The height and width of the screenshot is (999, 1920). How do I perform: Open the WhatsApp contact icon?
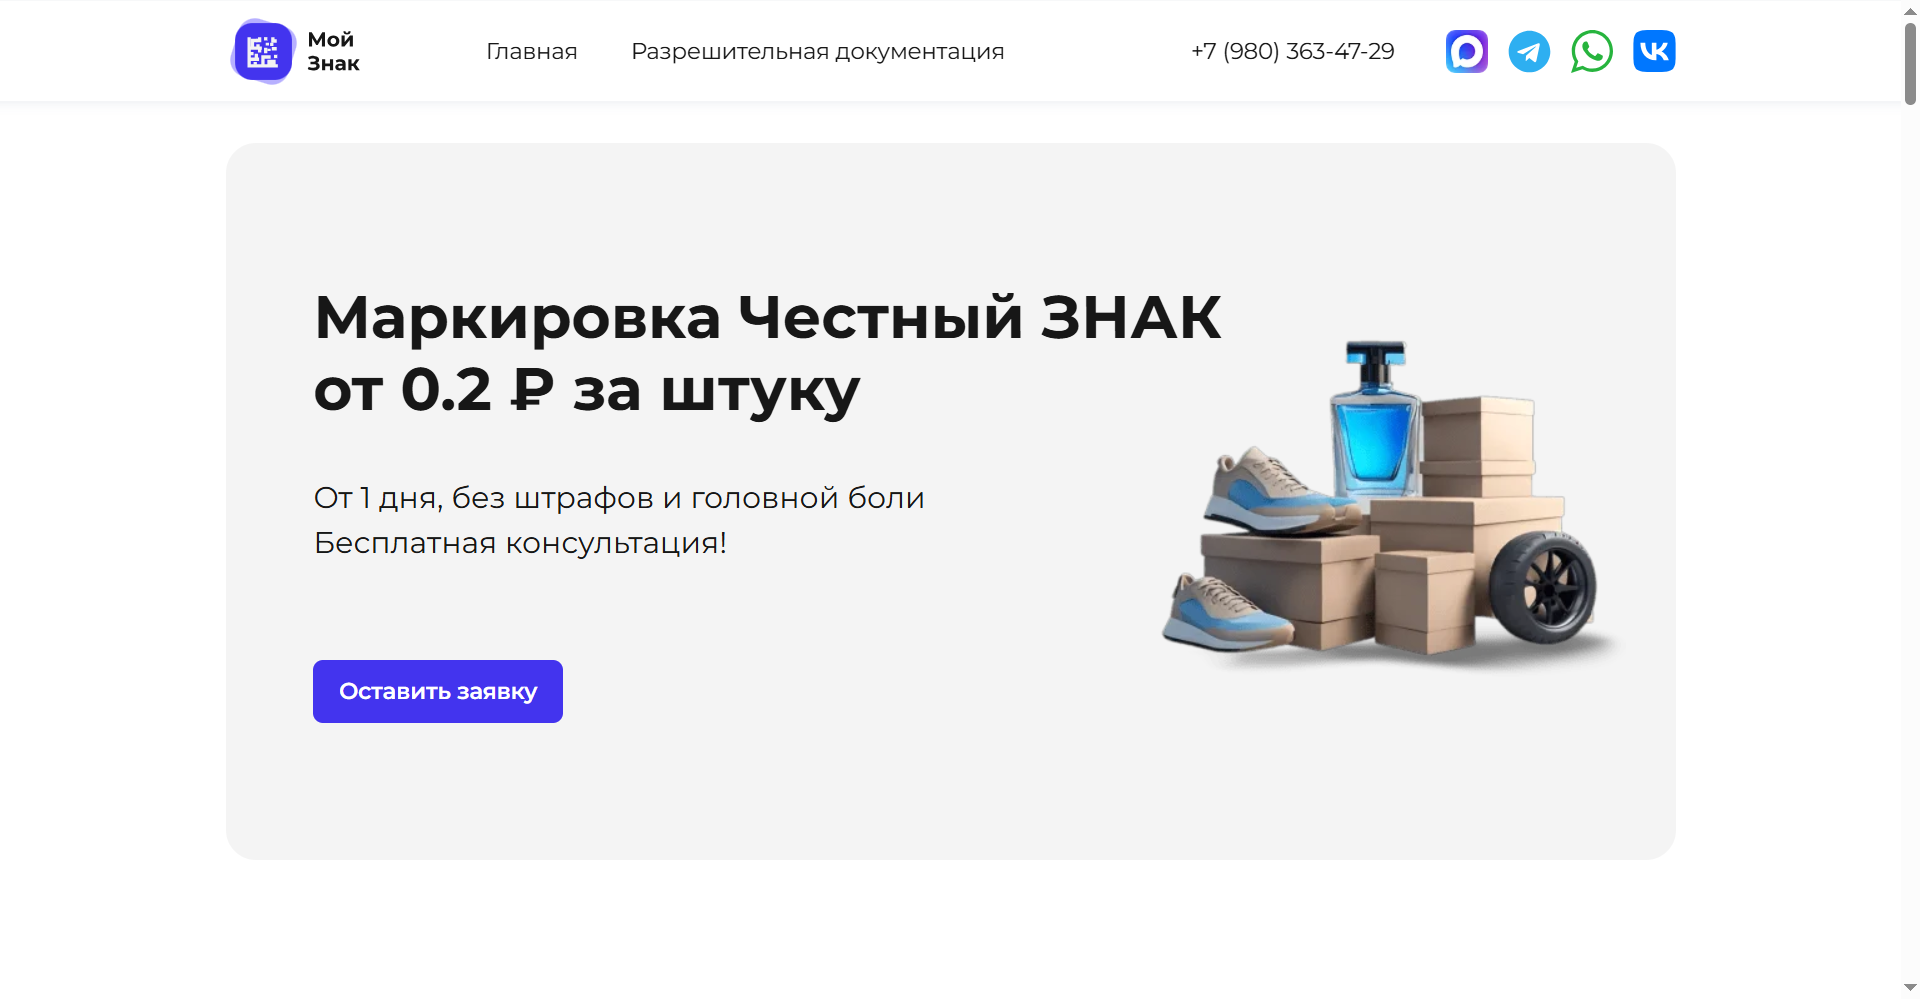pos(1592,51)
